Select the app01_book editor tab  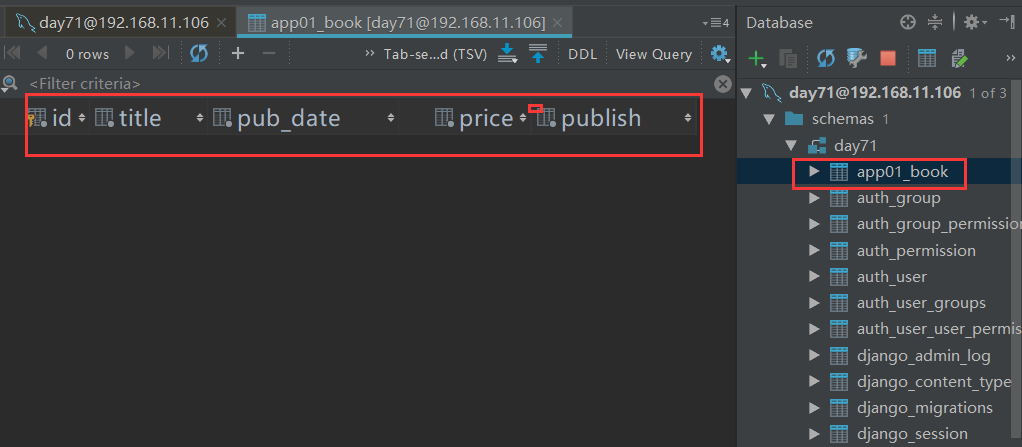click(398, 21)
